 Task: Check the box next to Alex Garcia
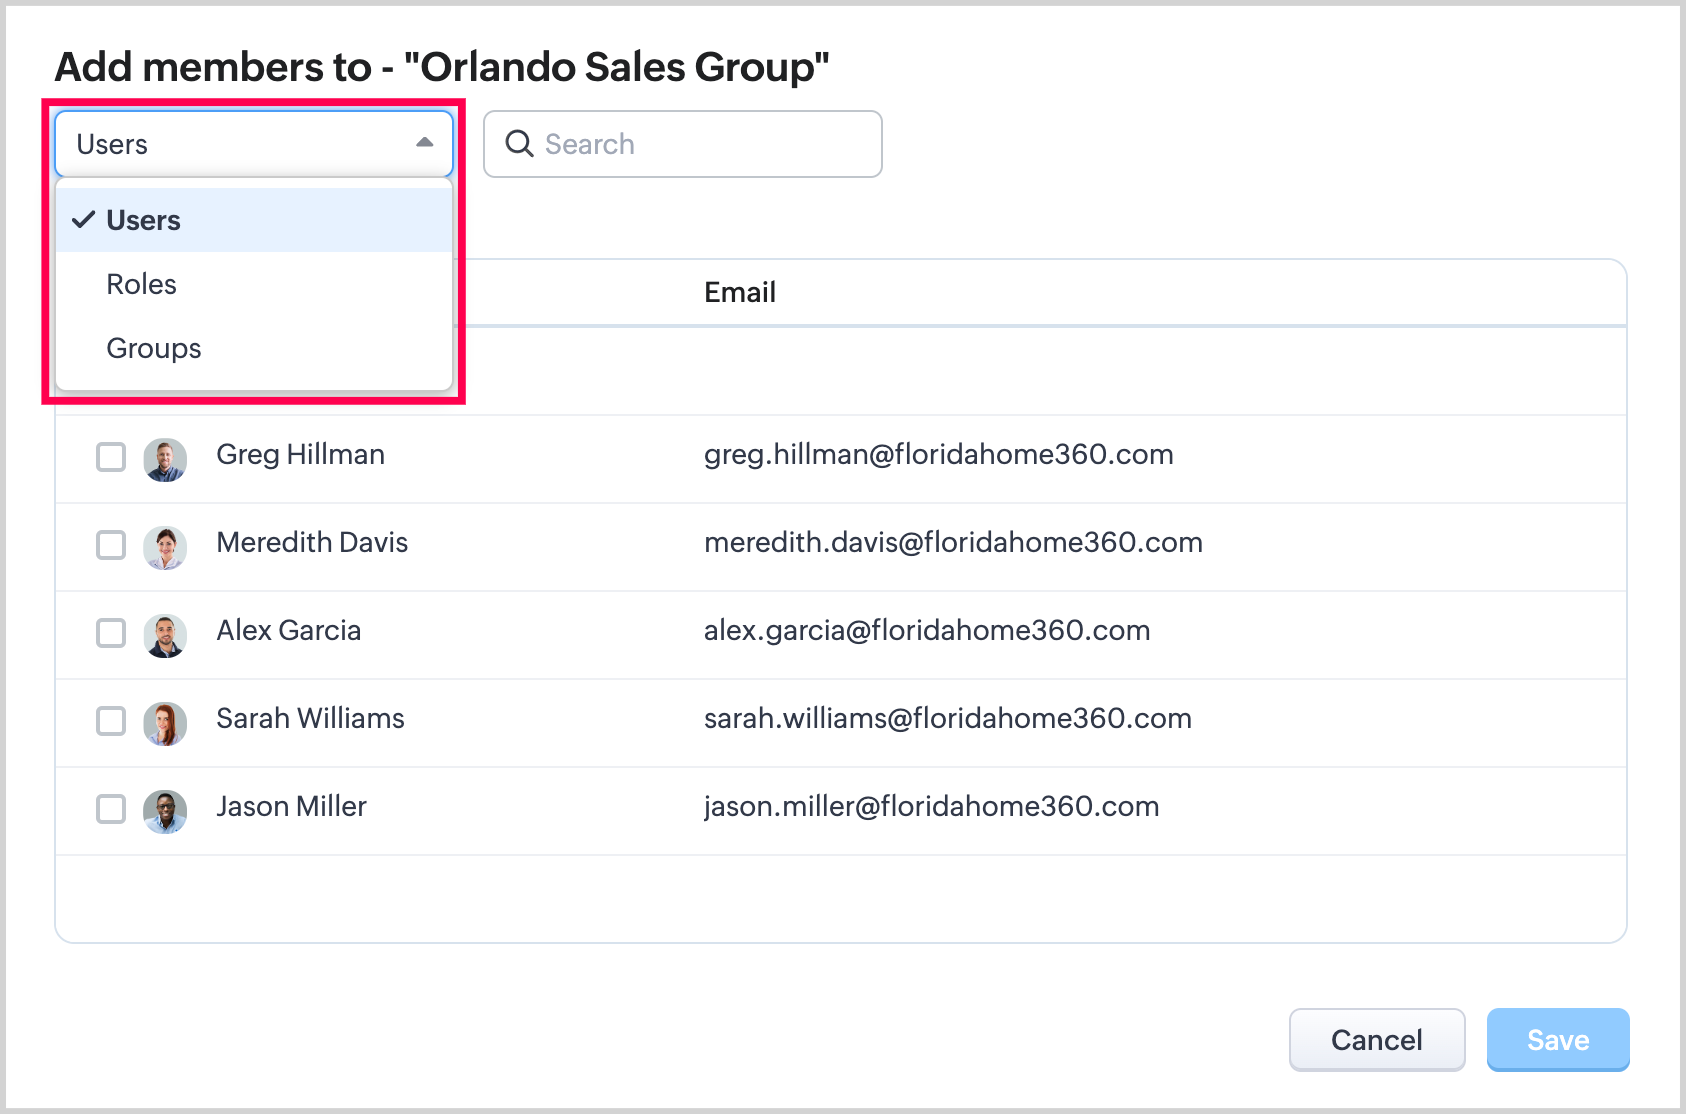coord(111,633)
